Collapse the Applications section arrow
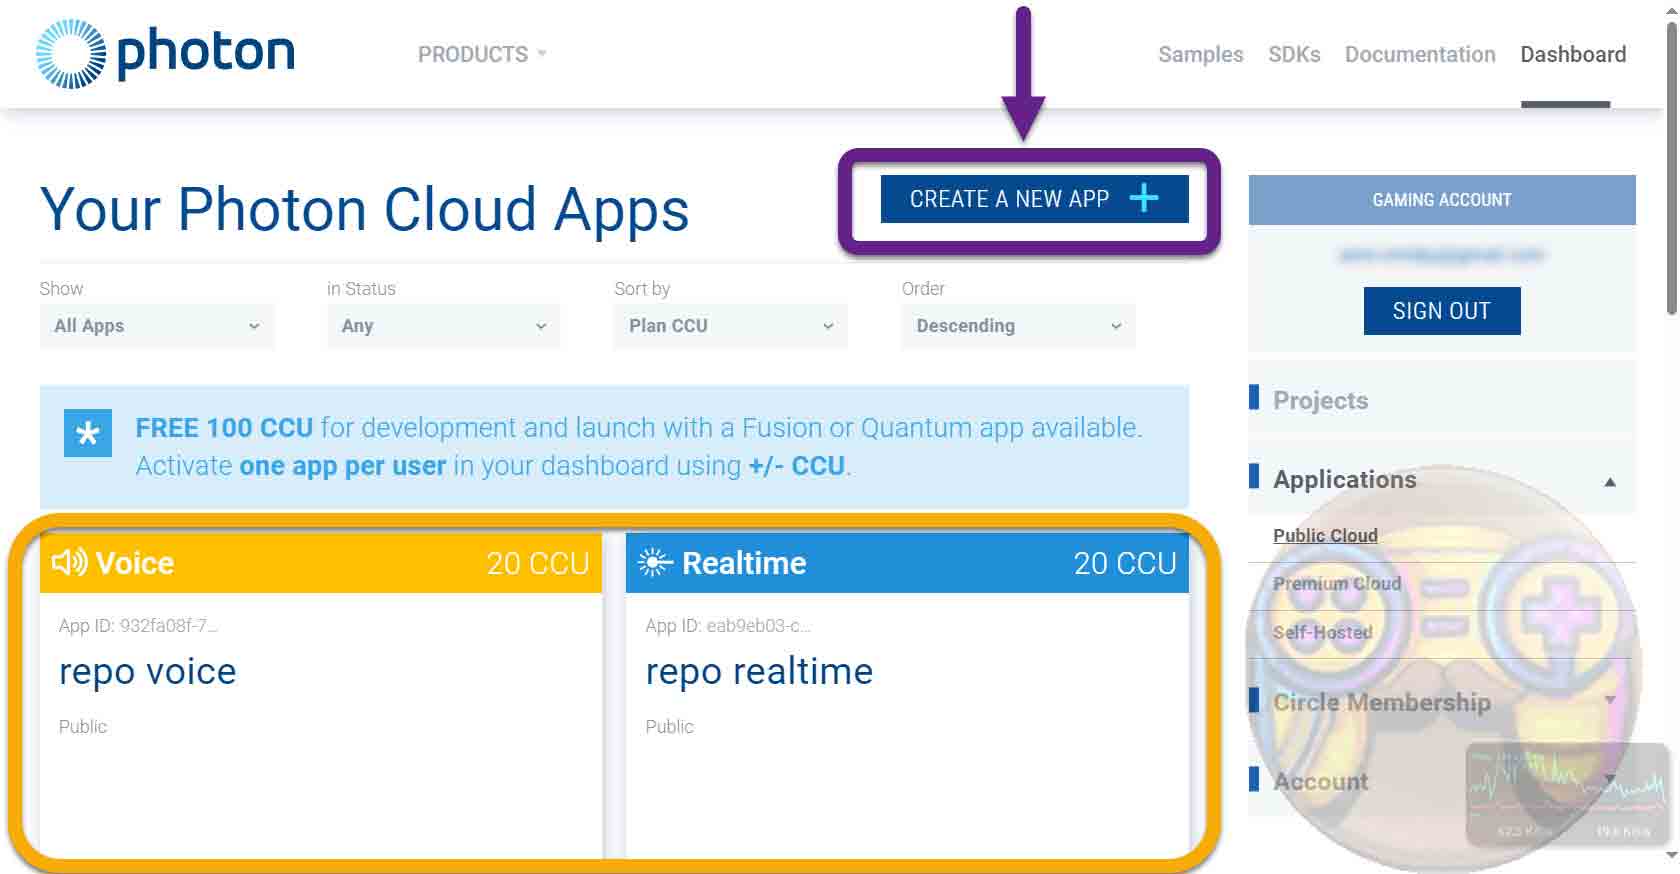Viewport: 1680px width, 874px height. coord(1610,481)
